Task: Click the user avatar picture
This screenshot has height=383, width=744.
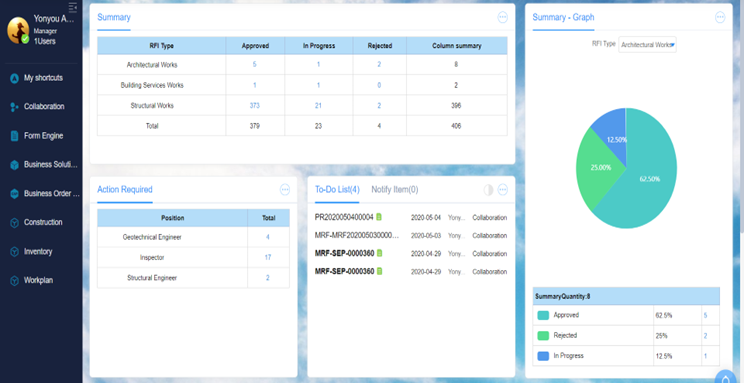Action: [x=18, y=30]
